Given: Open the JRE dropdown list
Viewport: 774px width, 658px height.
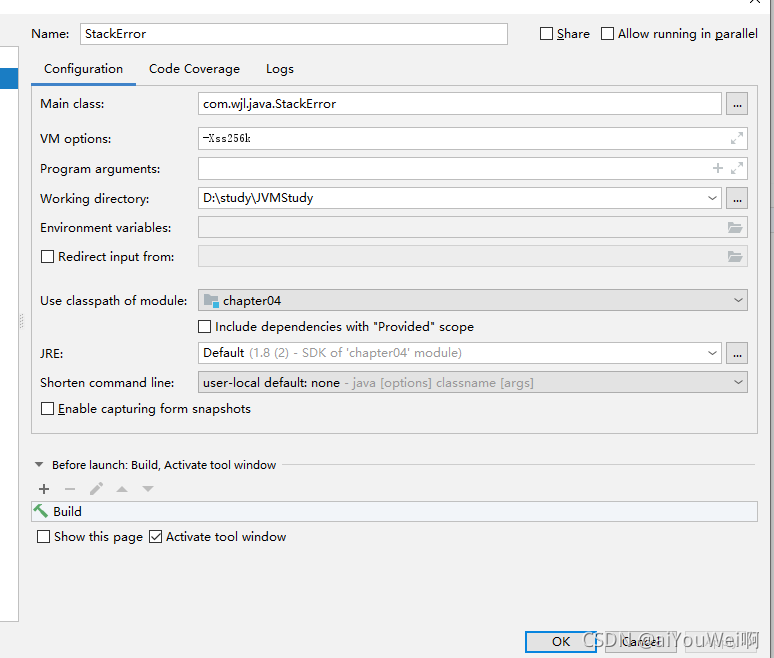Looking at the screenshot, I should [x=712, y=353].
